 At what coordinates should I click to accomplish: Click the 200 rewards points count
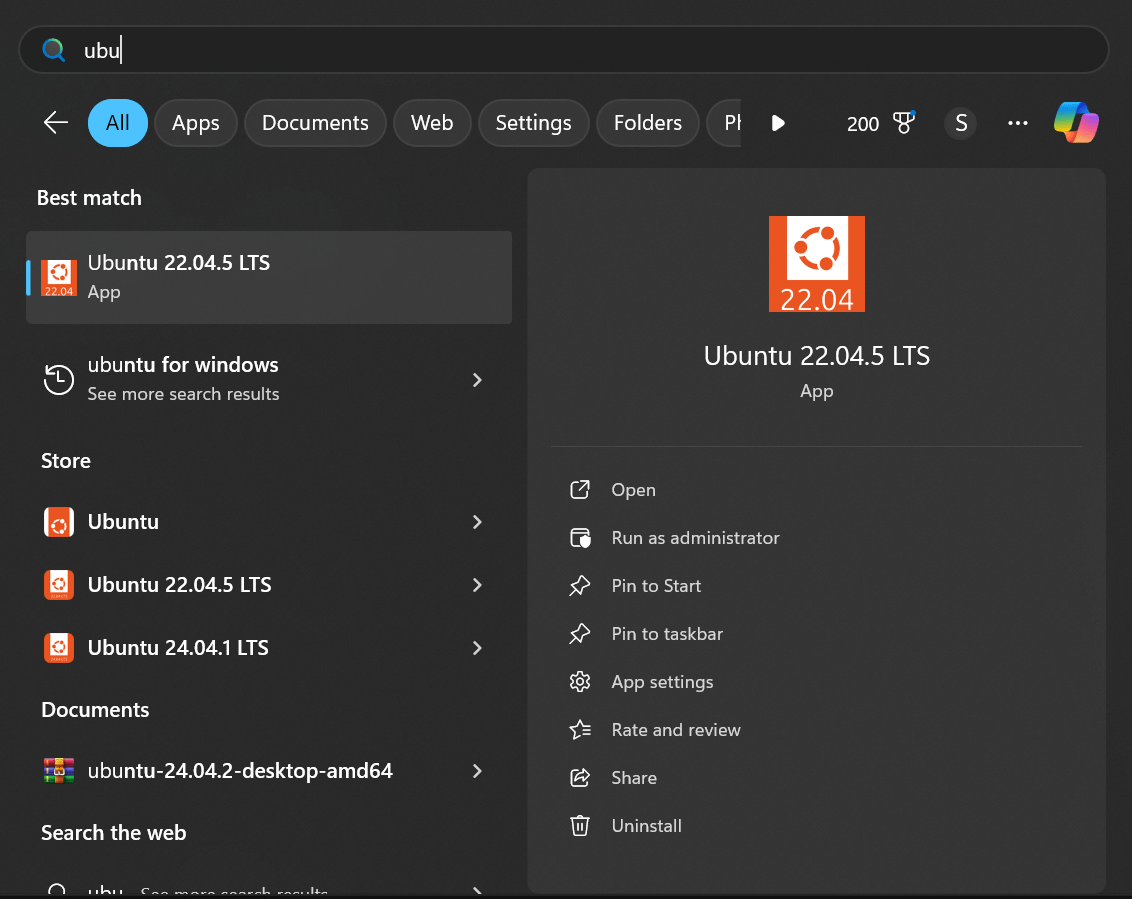pyautogui.click(x=863, y=124)
